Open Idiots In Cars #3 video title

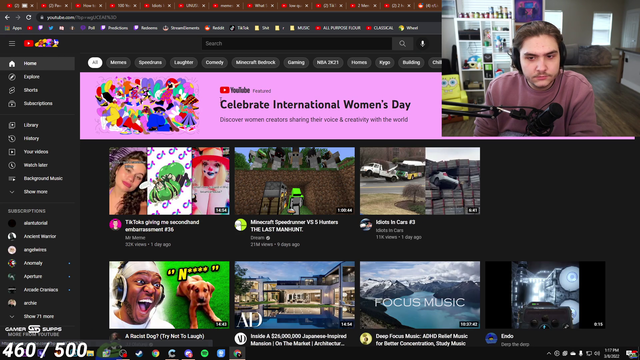pos(395,222)
